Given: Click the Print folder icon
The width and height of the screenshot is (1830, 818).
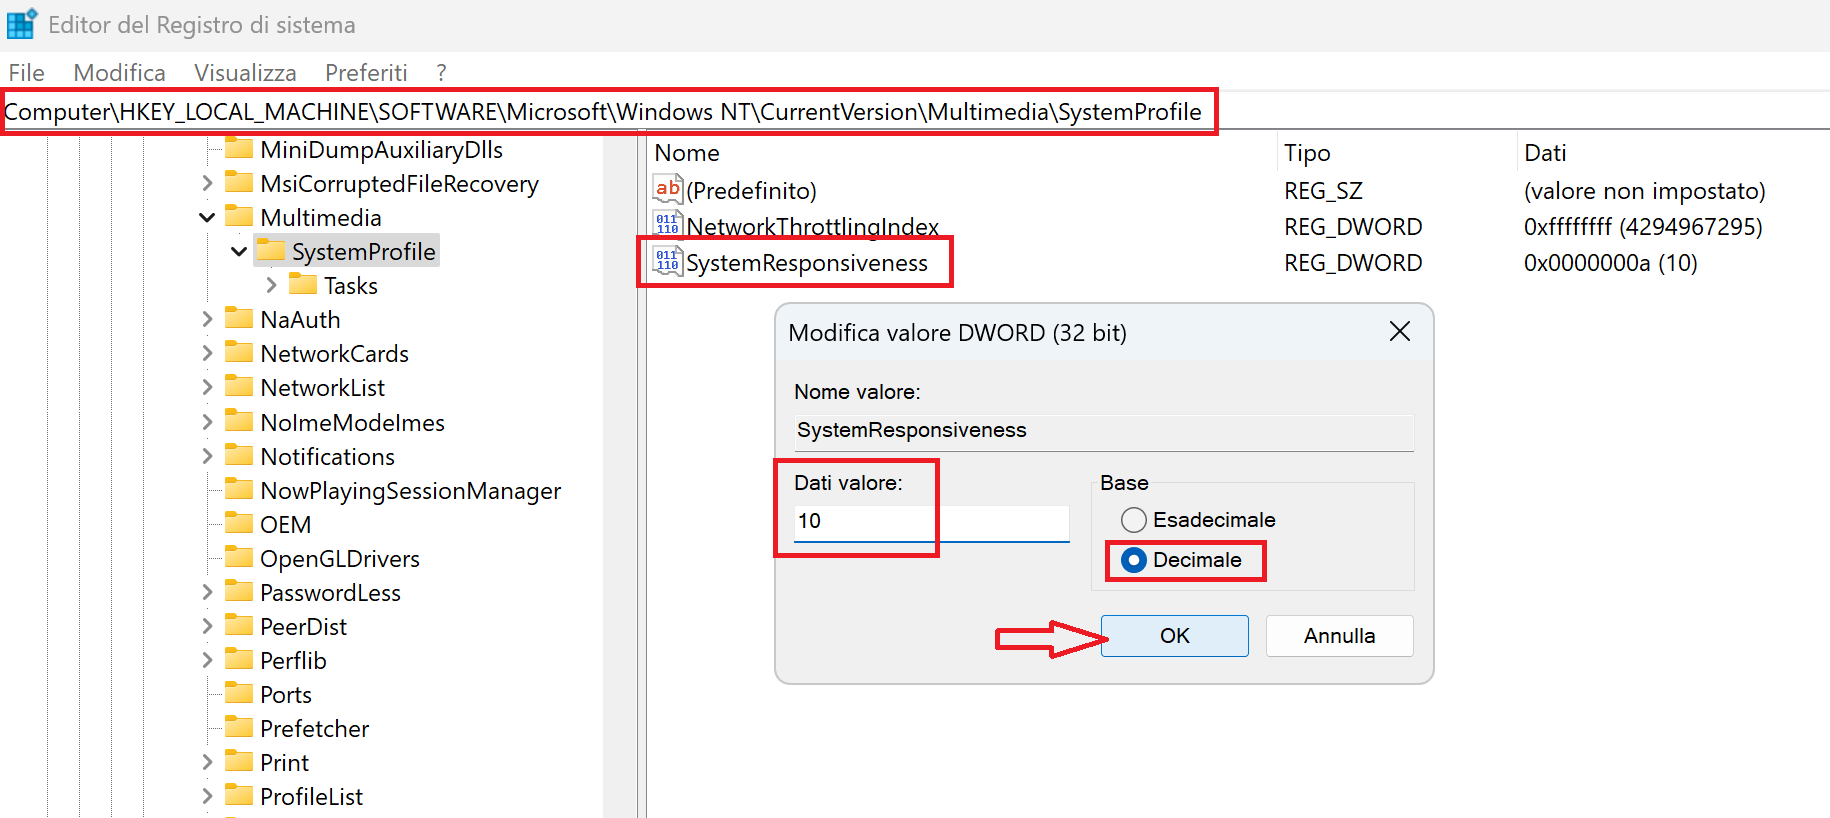Looking at the screenshot, I should pos(239,762).
